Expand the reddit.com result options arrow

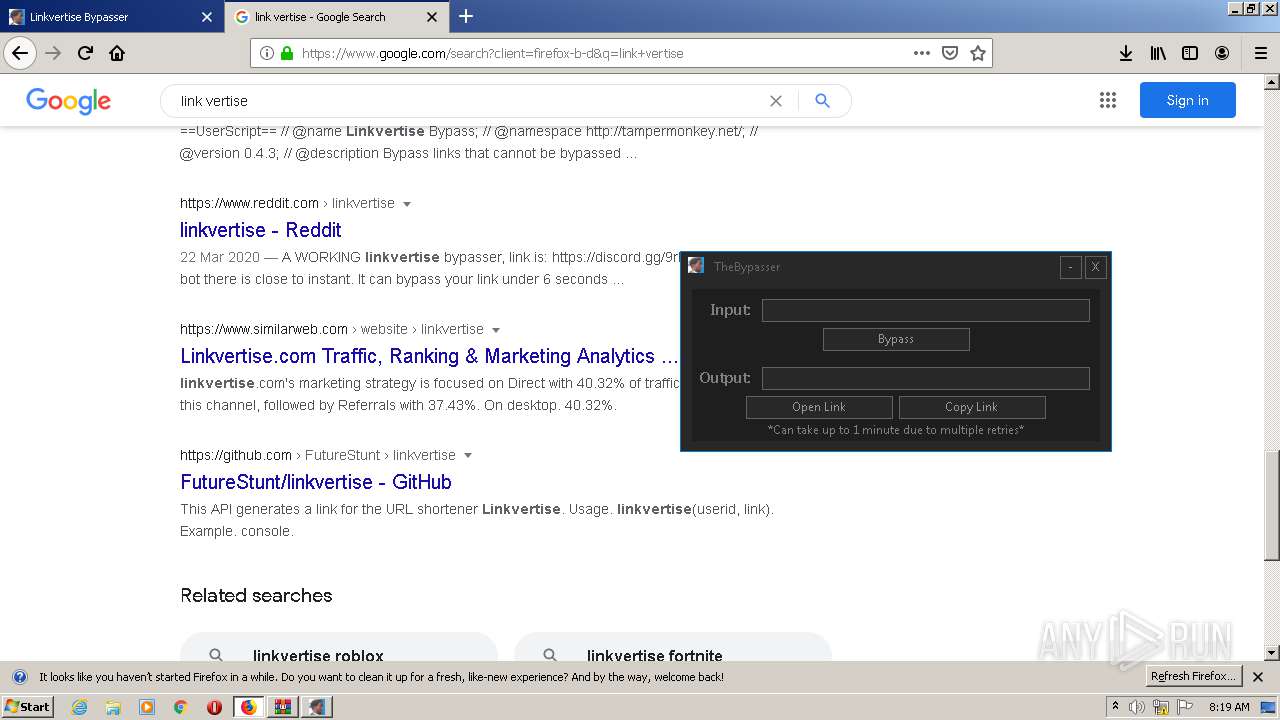pos(407,204)
